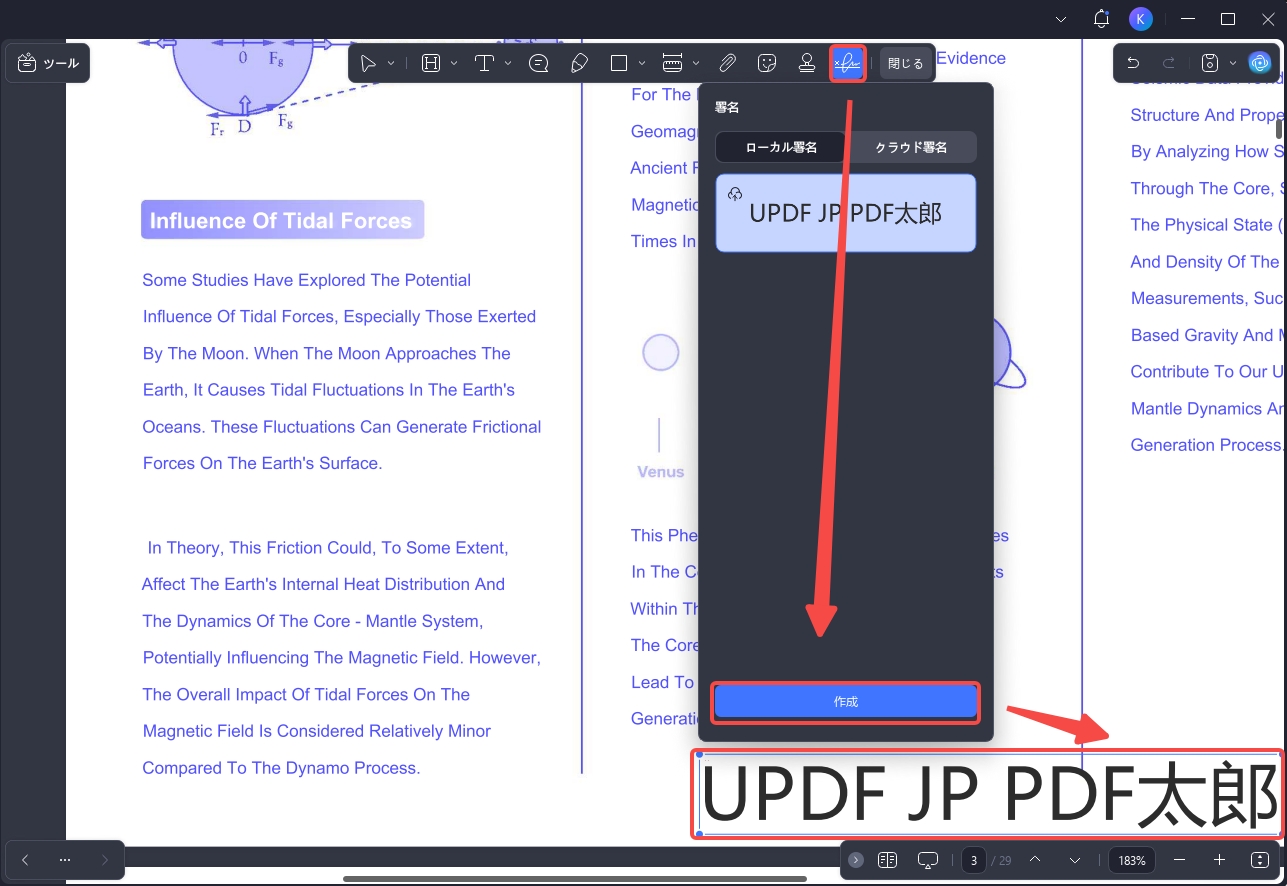Open the K user account avatar
1287x886 pixels.
point(1140,18)
